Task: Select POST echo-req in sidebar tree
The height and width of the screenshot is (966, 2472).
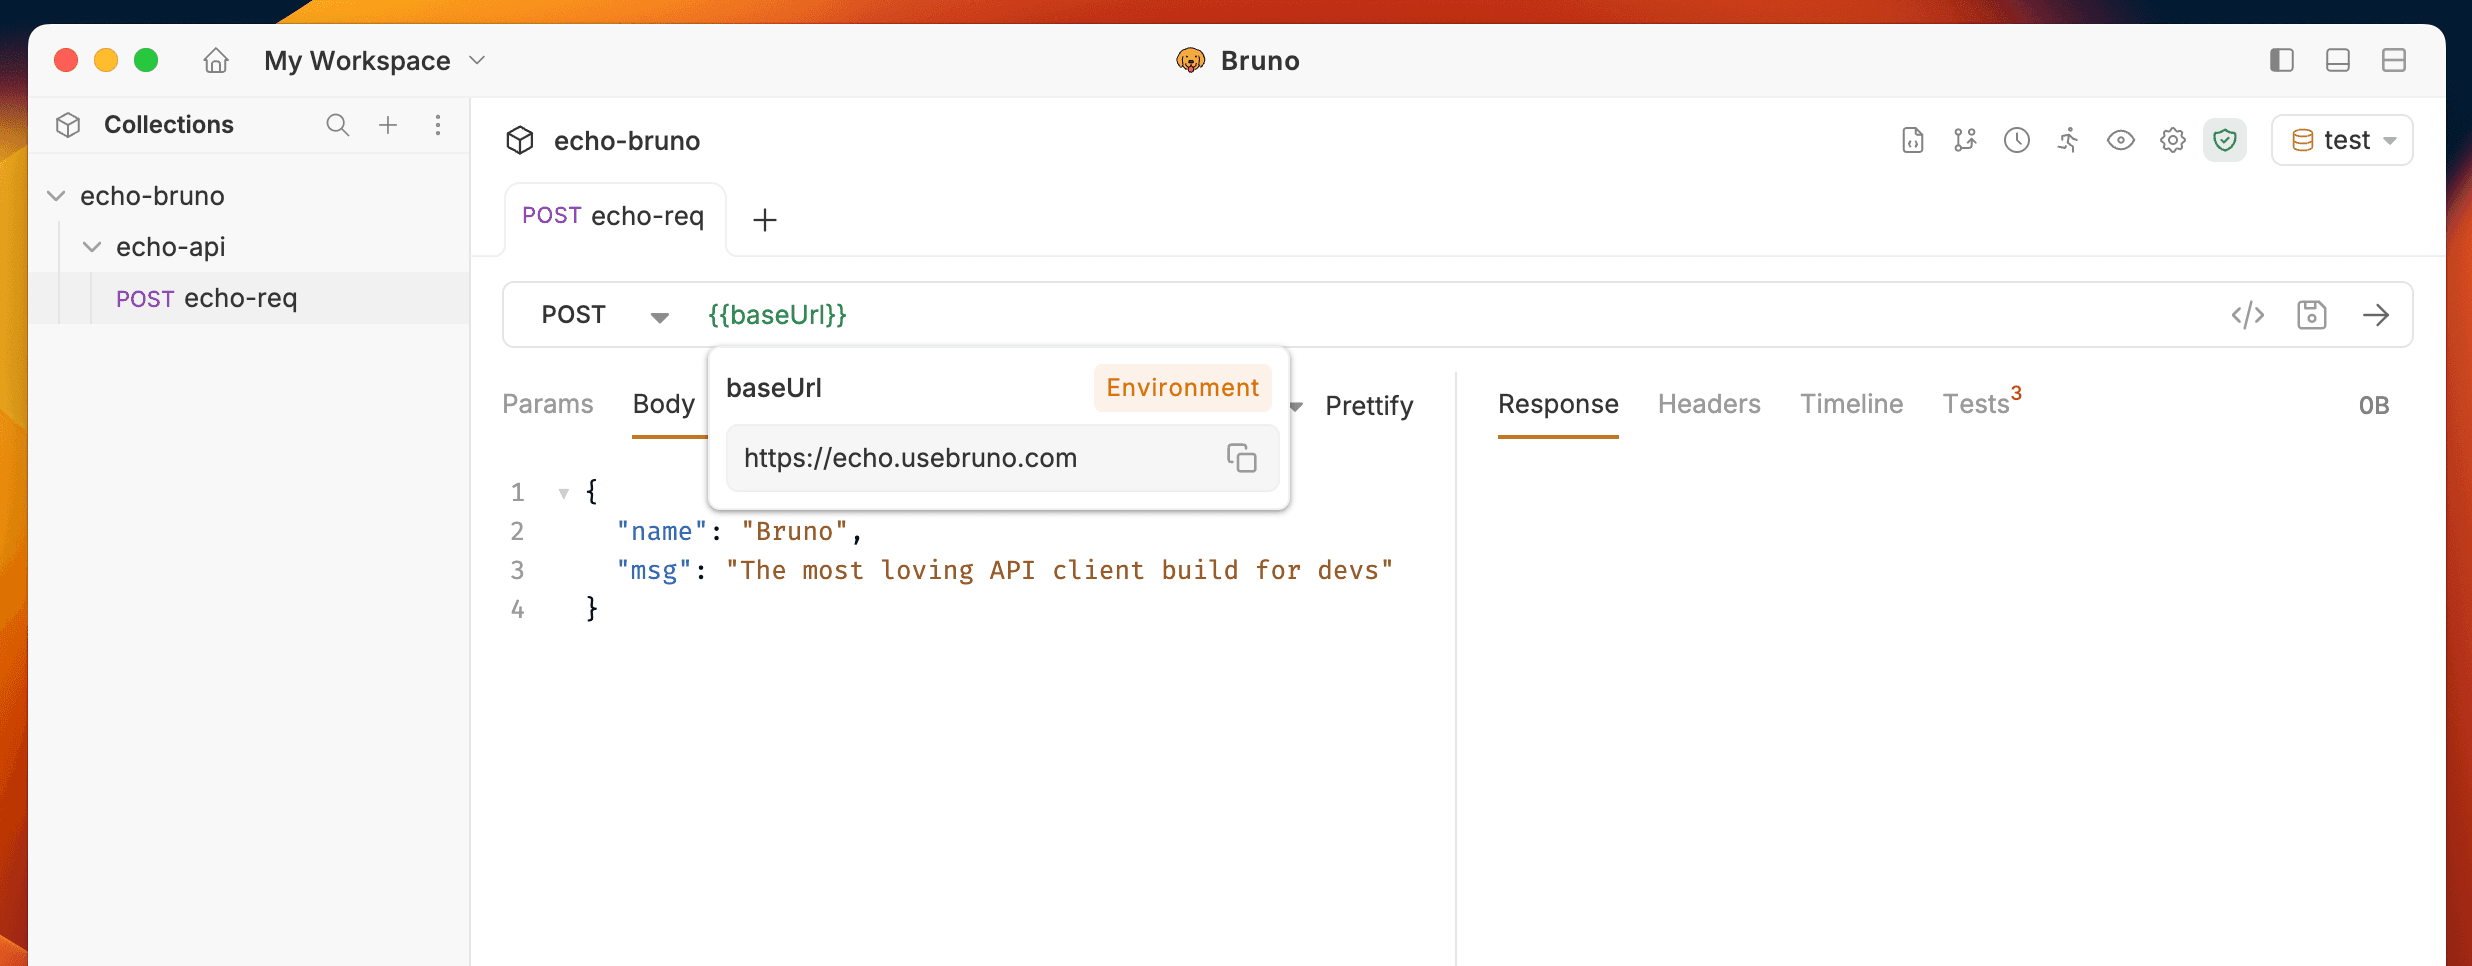Action: pos(207,298)
